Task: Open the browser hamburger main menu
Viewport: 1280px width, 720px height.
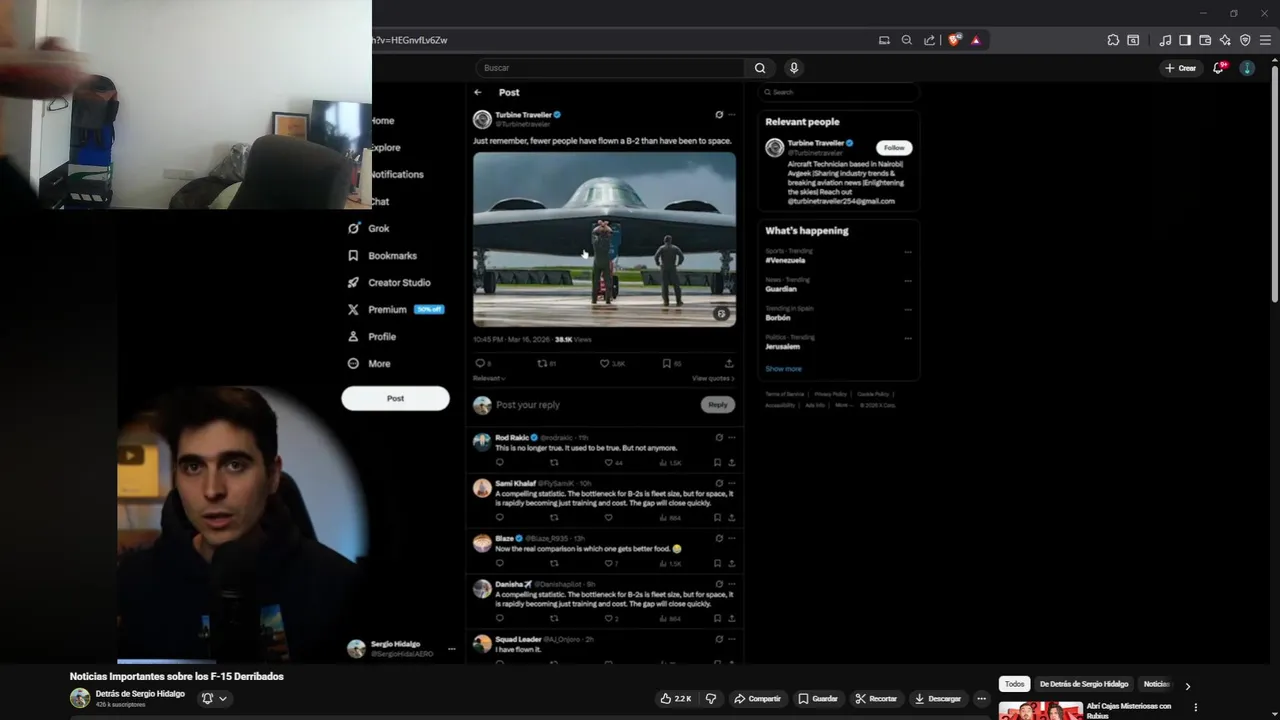Action: click(1265, 40)
